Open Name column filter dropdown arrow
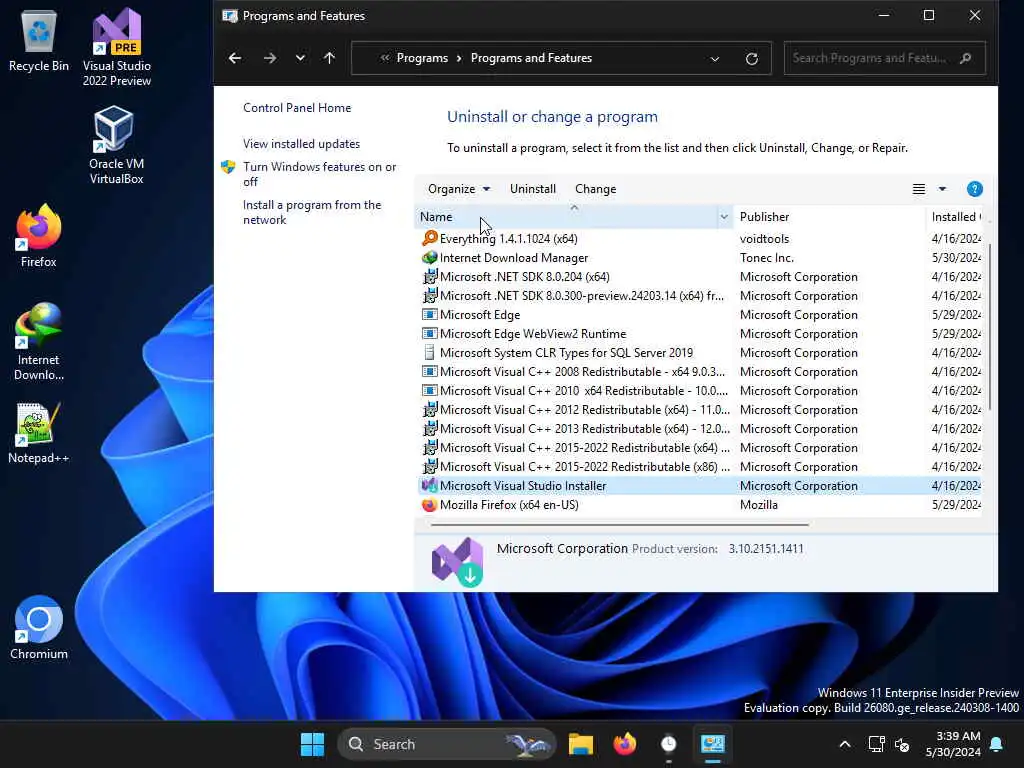Viewport: 1024px width, 768px height. pos(724,217)
